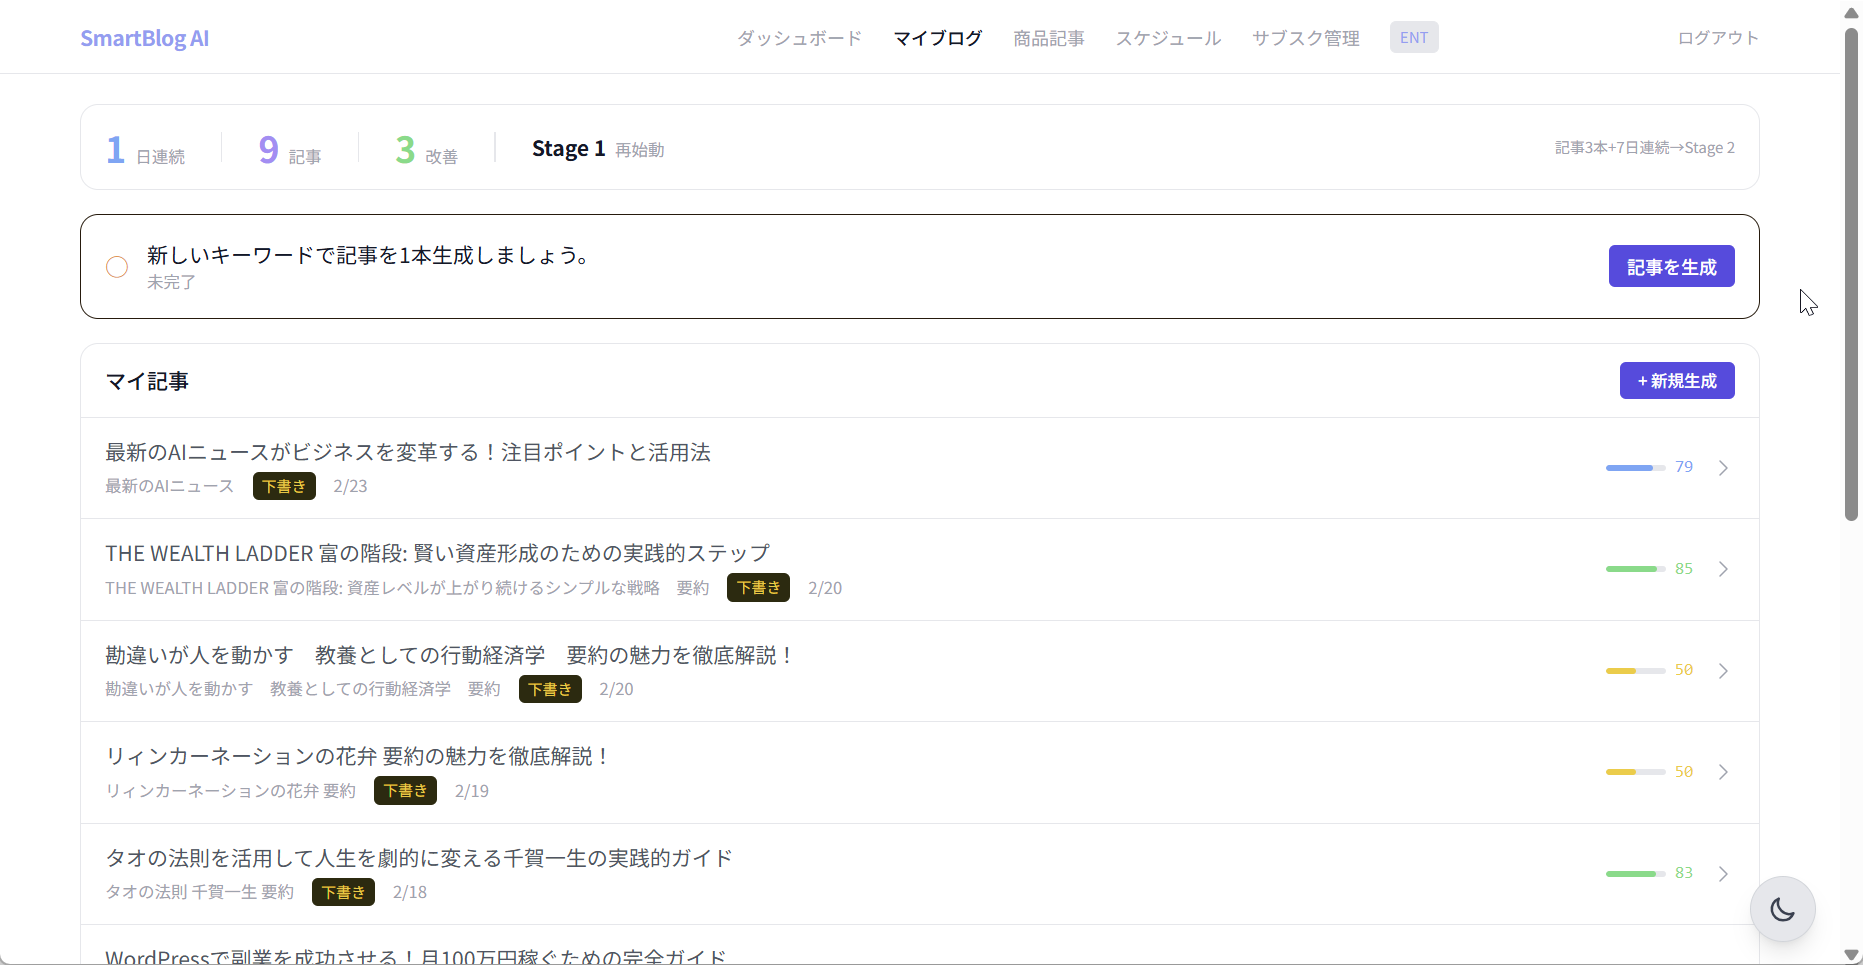This screenshot has width=1863, height=965.
Task: Click the + 新規生成 button
Action: click(x=1676, y=381)
